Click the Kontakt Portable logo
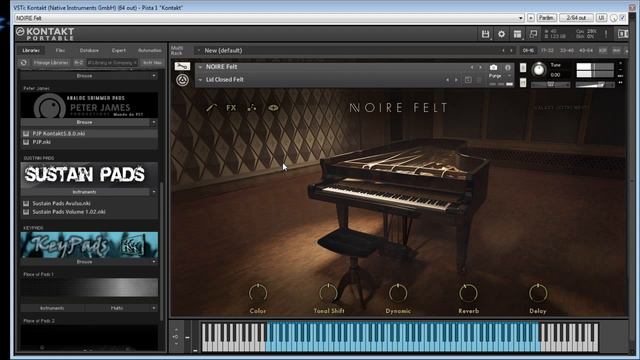The height and width of the screenshot is (360, 640). pyautogui.click(x=45, y=34)
